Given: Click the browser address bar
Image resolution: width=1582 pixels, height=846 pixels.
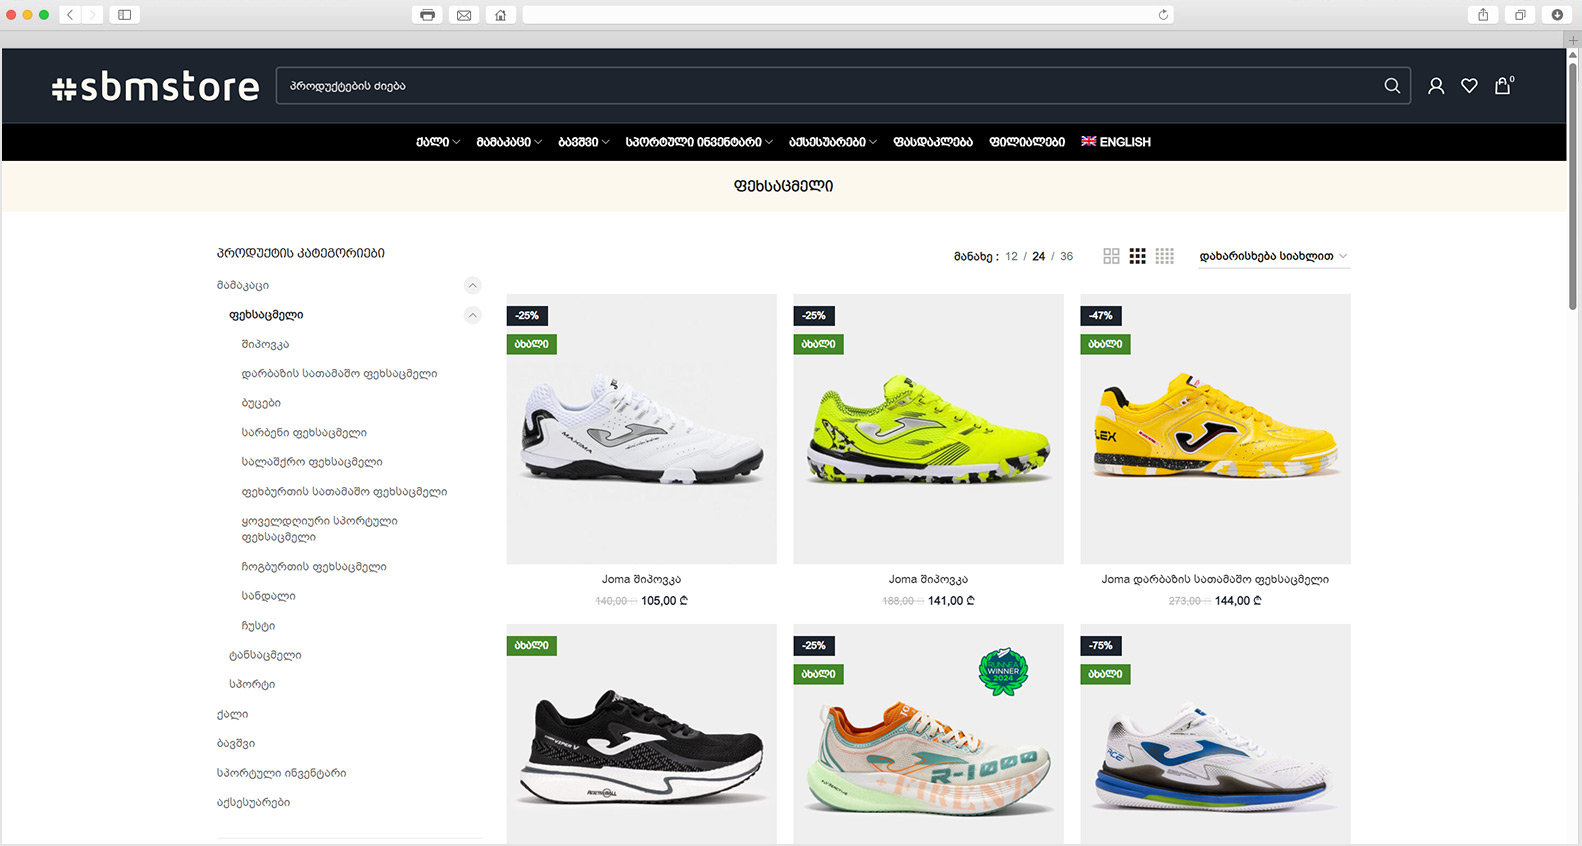Looking at the screenshot, I should click(848, 15).
